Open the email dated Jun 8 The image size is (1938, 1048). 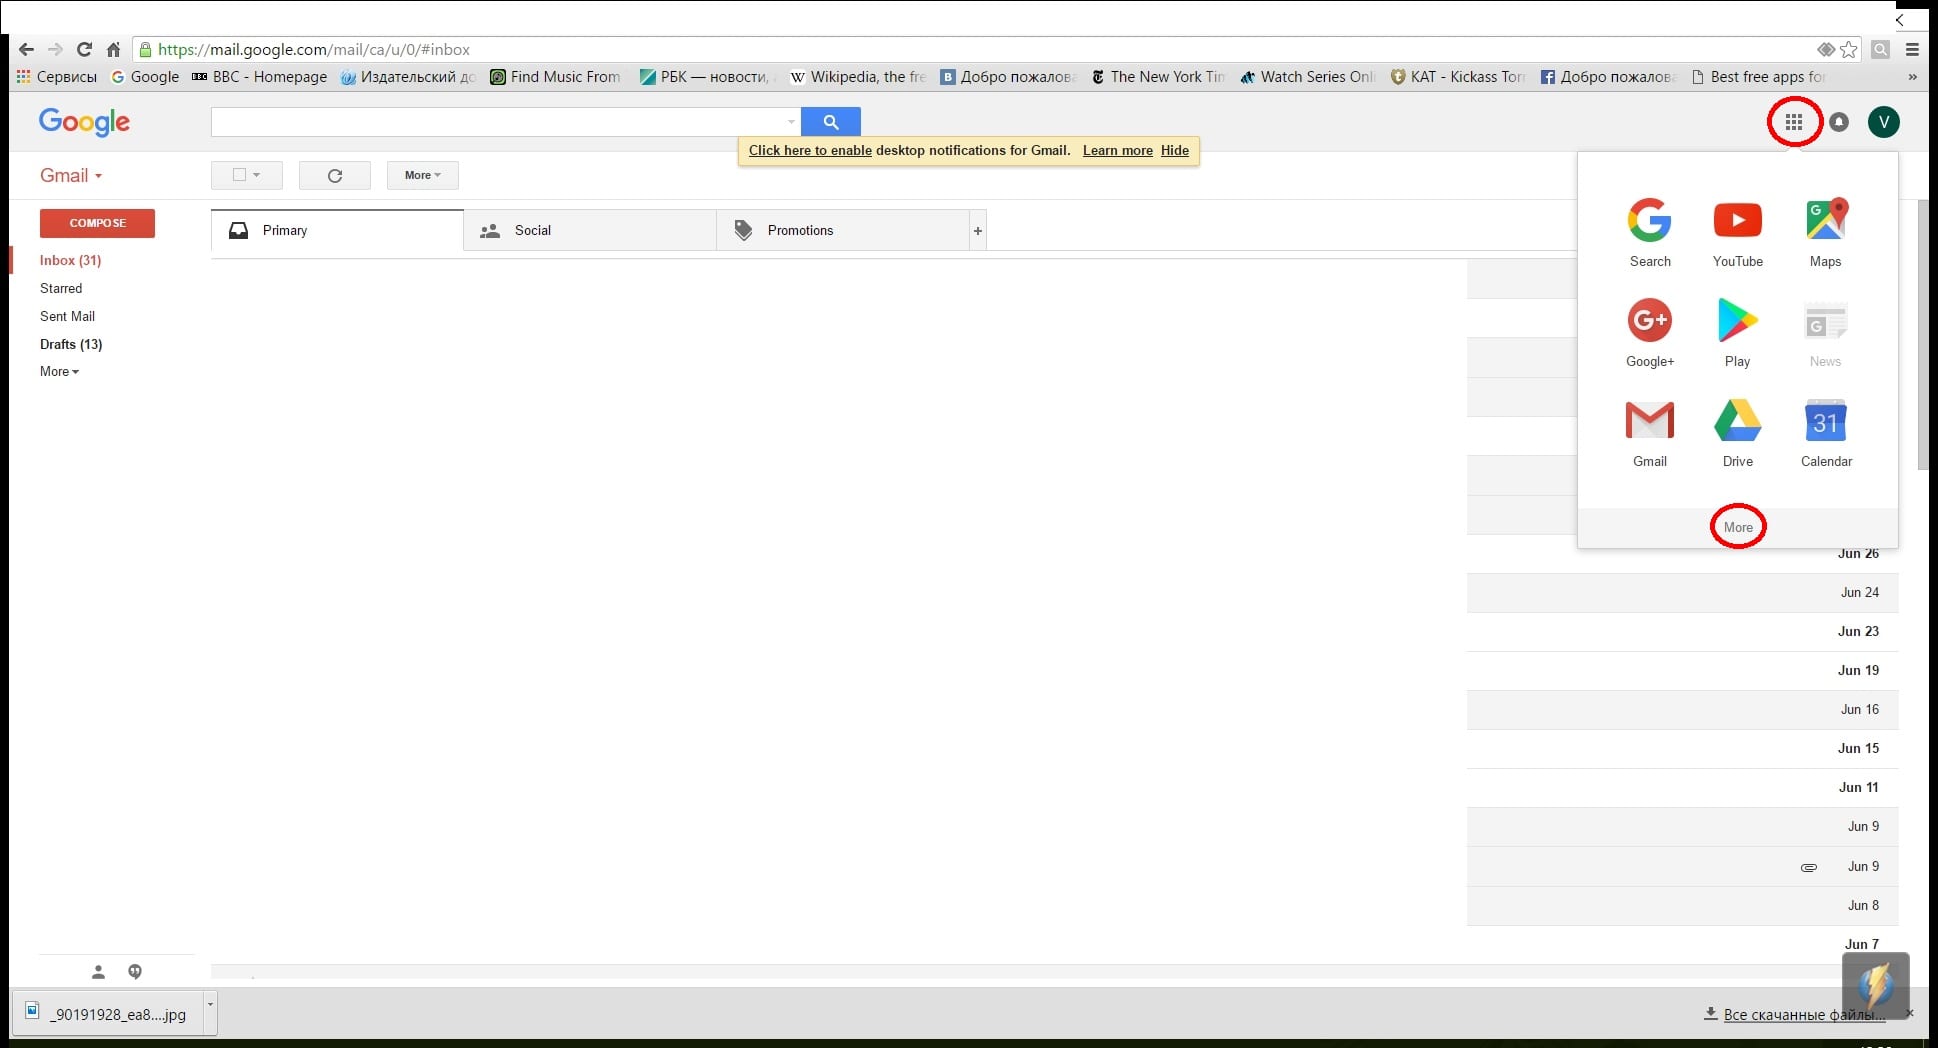point(1682,905)
